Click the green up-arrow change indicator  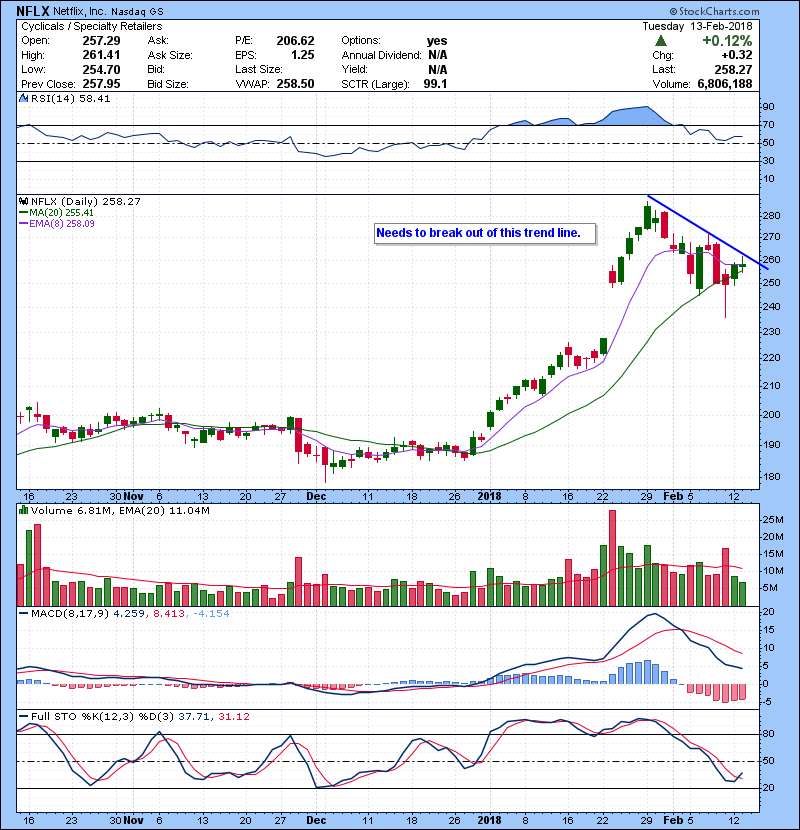tap(661, 41)
